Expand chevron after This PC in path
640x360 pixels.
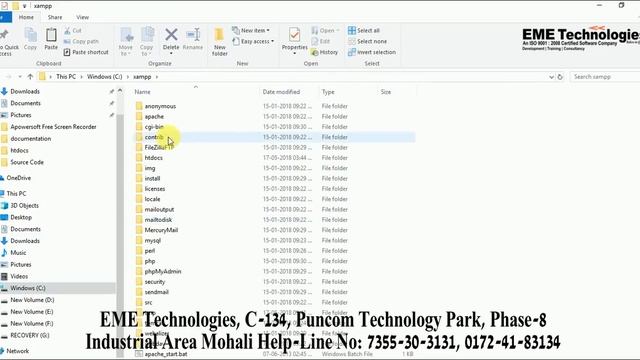[81, 77]
